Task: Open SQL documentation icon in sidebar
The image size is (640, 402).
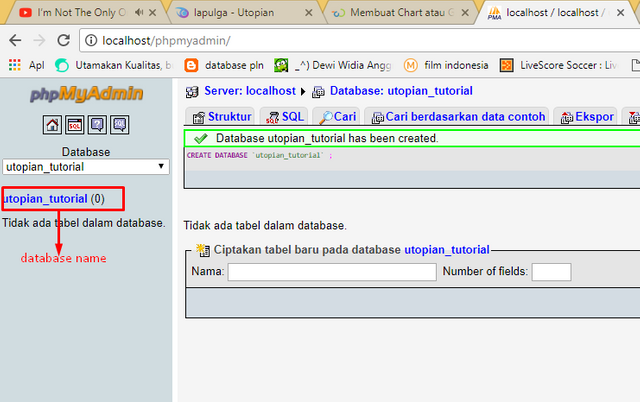Action: pos(120,124)
